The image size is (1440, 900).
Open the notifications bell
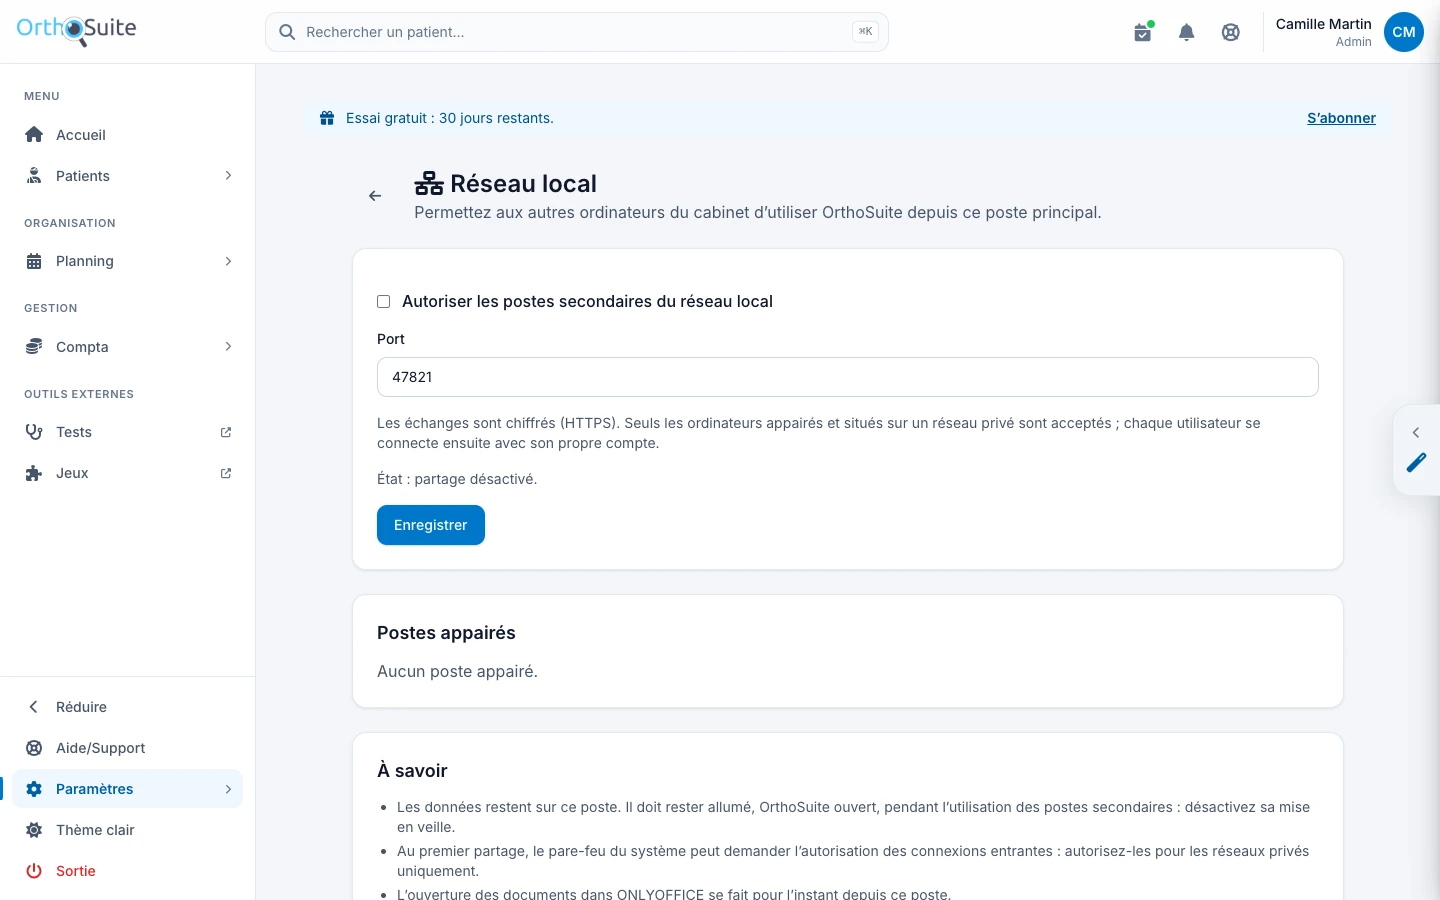pyautogui.click(x=1187, y=32)
